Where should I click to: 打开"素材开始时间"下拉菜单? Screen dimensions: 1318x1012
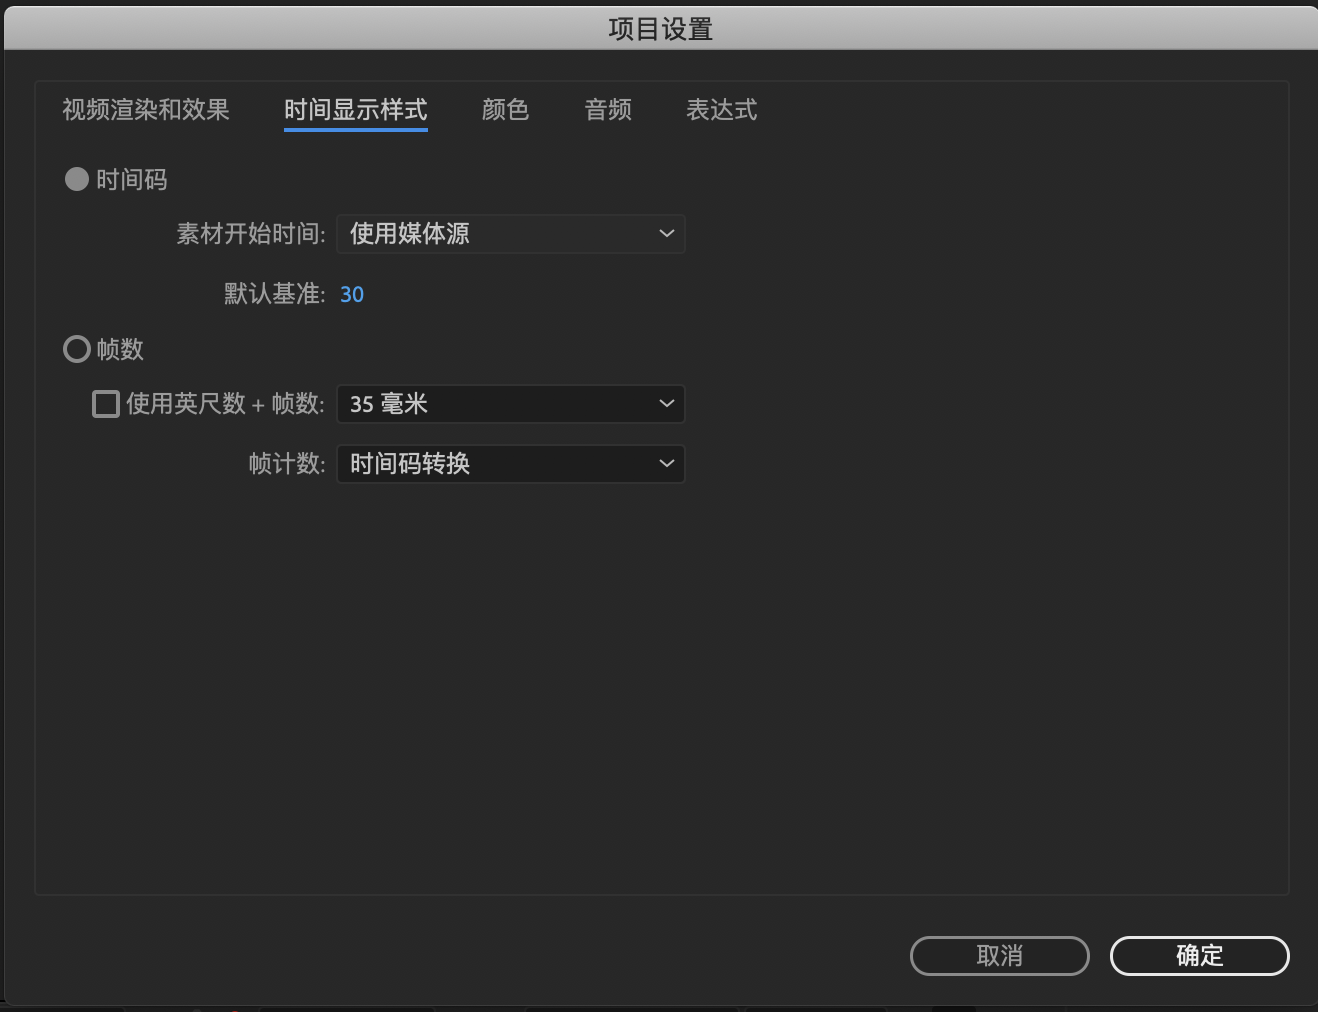pos(510,234)
